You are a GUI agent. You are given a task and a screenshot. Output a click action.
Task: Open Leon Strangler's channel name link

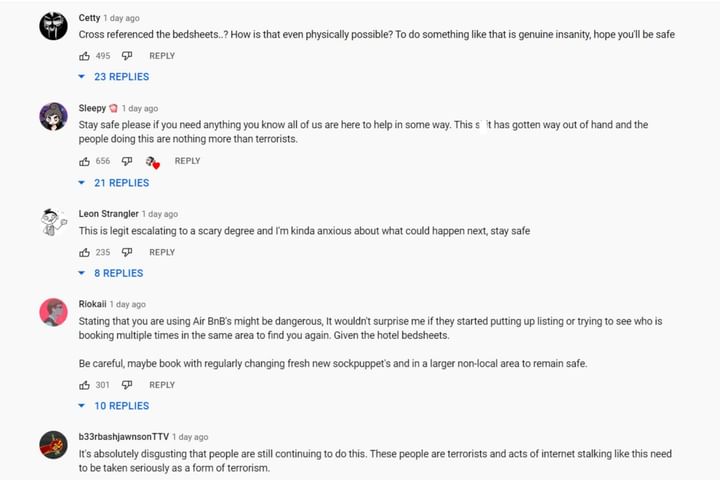point(108,214)
